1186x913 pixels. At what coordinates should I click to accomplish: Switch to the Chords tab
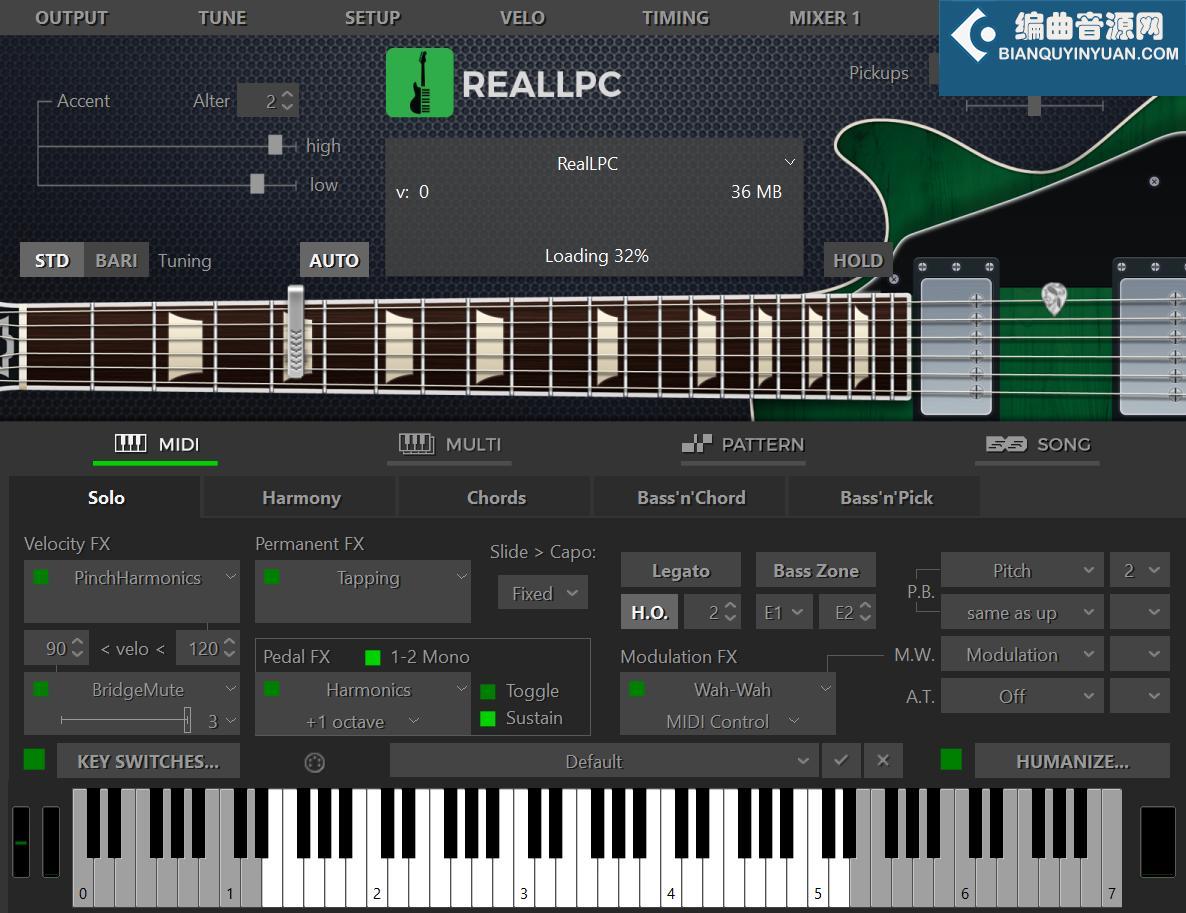click(x=496, y=498)
